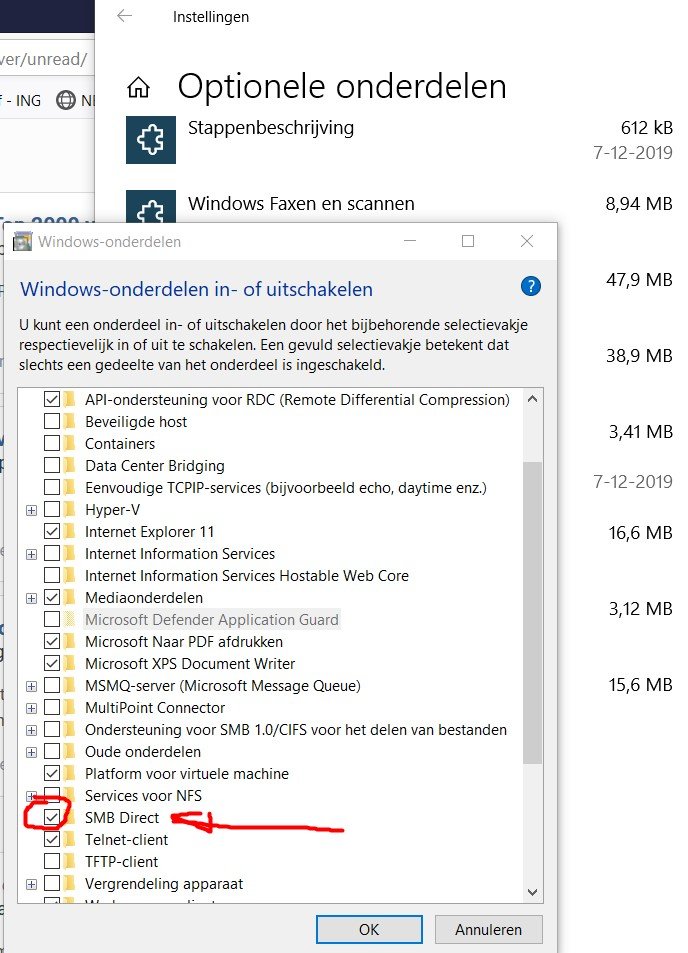Image resolution: width=688 pixels, height=953 pixels.
Task: Click the Annuleren button
Action: (488, 929)
